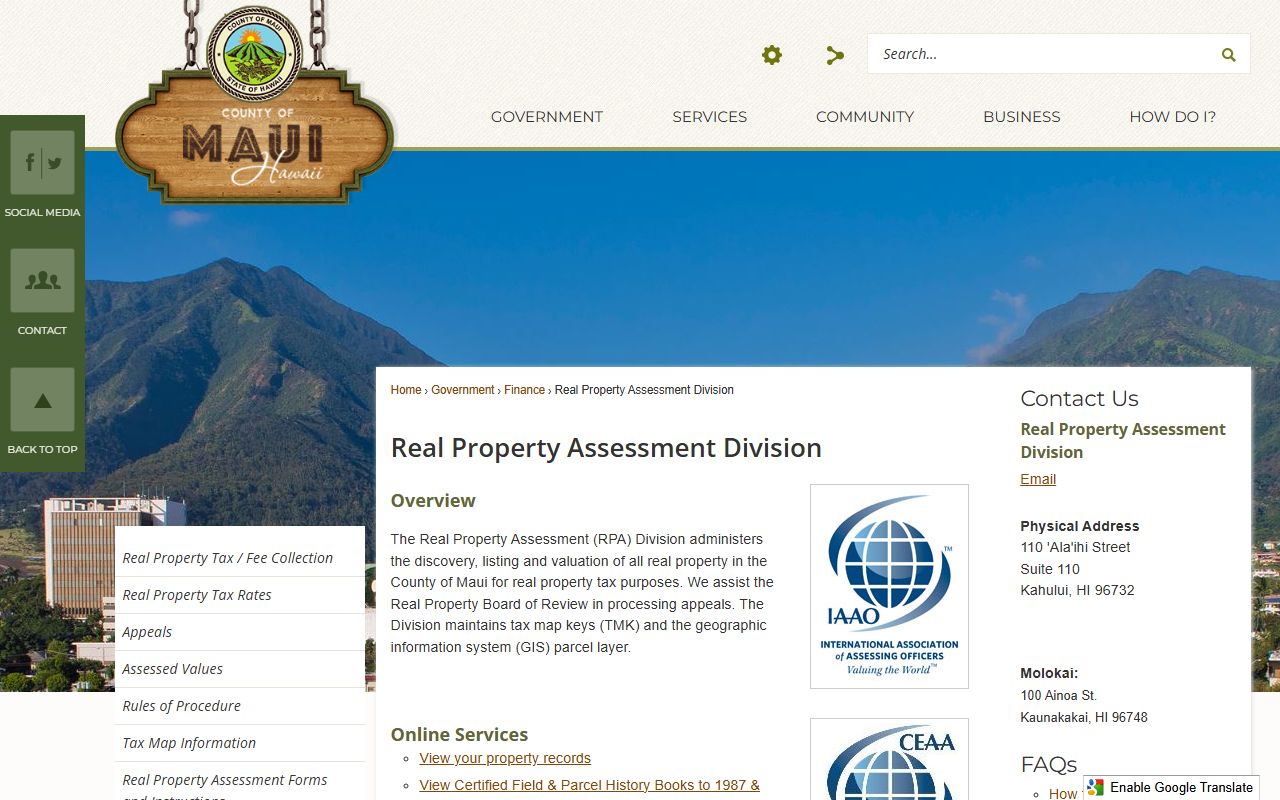Screen dimensions: 1280x800
Task: Open the Services menu
Action: pyautogui.click(x=710, y=117)
